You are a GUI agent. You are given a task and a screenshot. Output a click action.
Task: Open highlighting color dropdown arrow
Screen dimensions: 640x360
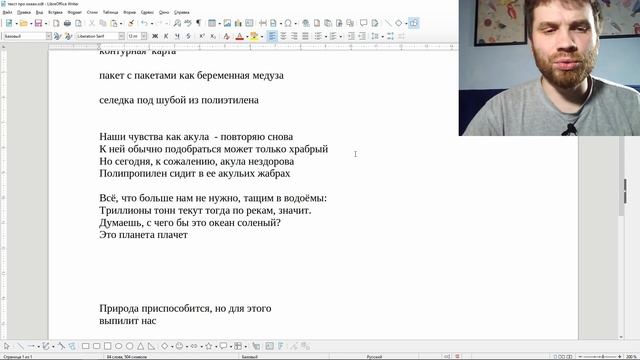[262, 36]
